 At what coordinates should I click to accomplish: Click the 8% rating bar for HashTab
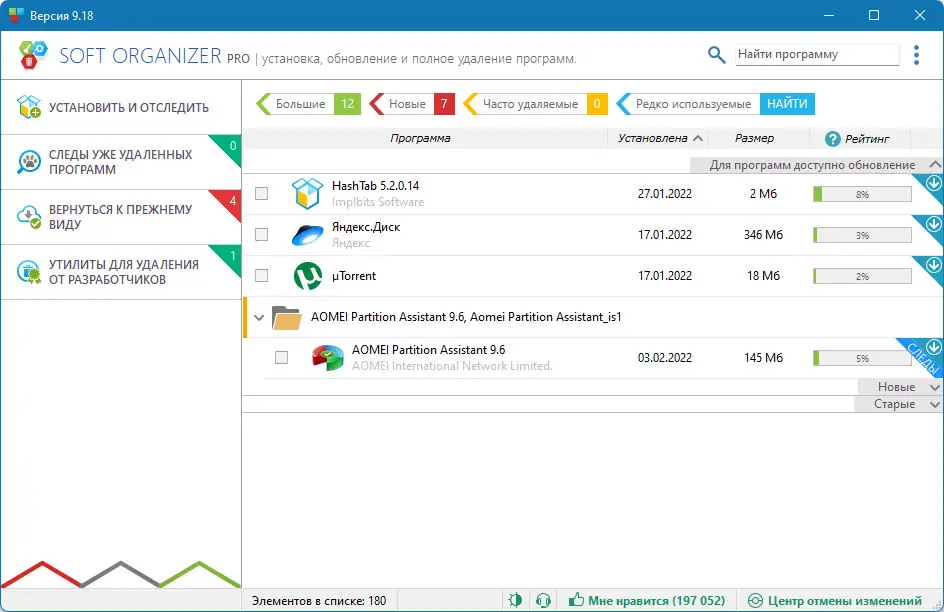coord(862,194)
